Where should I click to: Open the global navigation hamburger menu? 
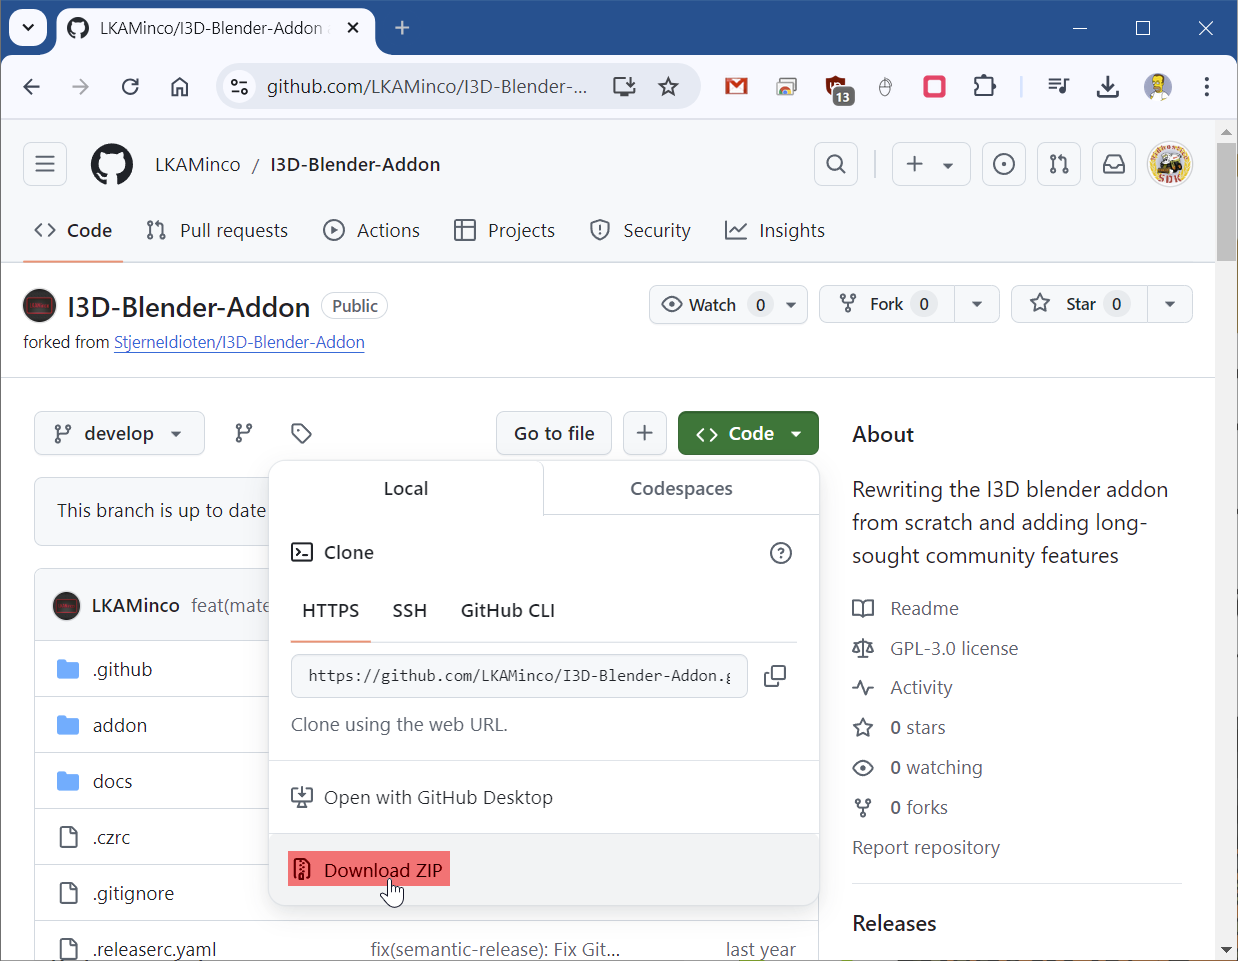(x=45, y=164)
